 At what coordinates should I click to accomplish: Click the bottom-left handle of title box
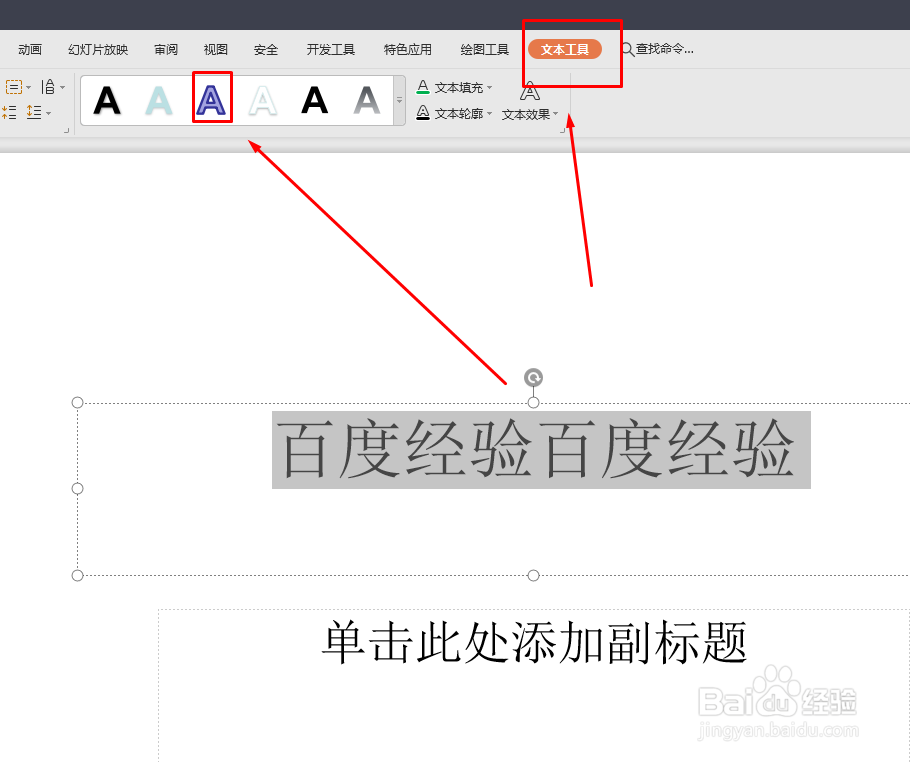pyautogui.click(x=77, y=575)
